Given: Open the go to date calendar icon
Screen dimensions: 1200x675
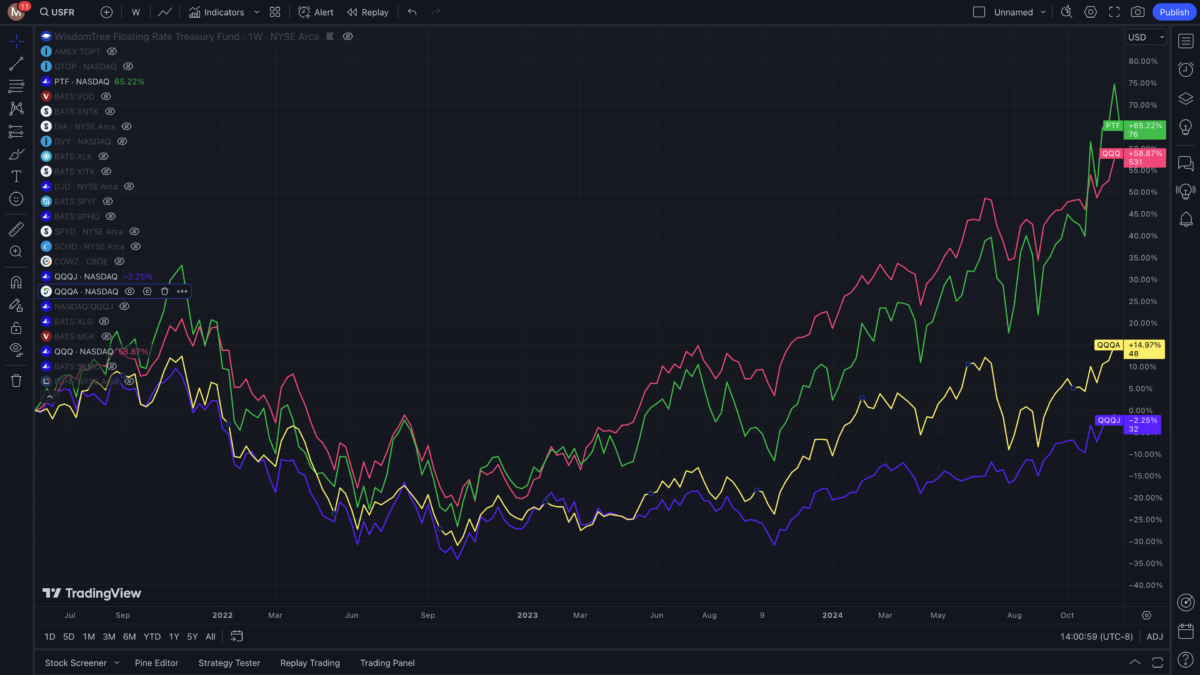Looking at the screenshot, I should click(237, 636).
